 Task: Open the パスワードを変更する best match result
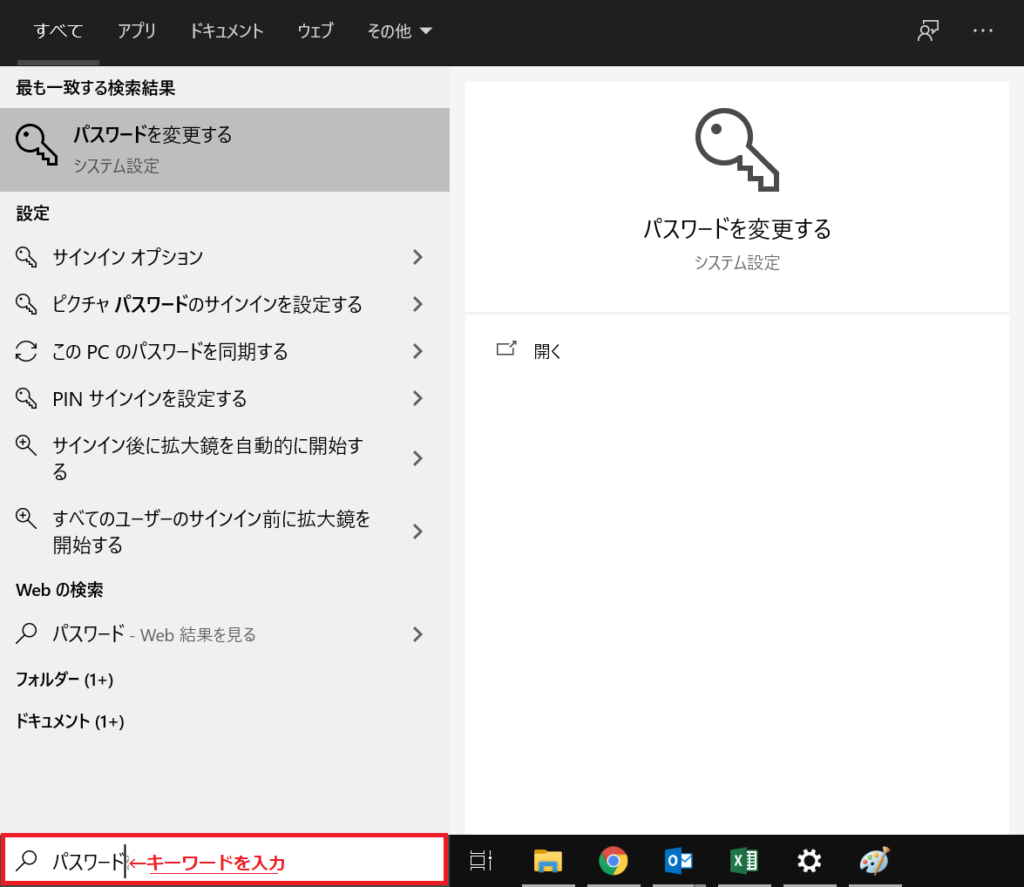click(x=225, y=150)
